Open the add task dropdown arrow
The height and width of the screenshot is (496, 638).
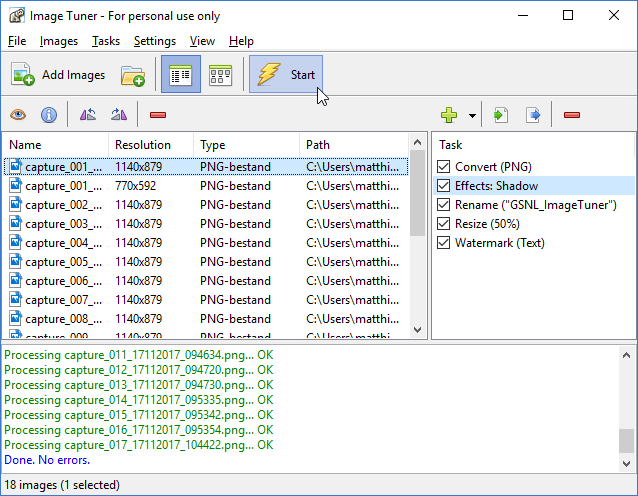[472, 116]
